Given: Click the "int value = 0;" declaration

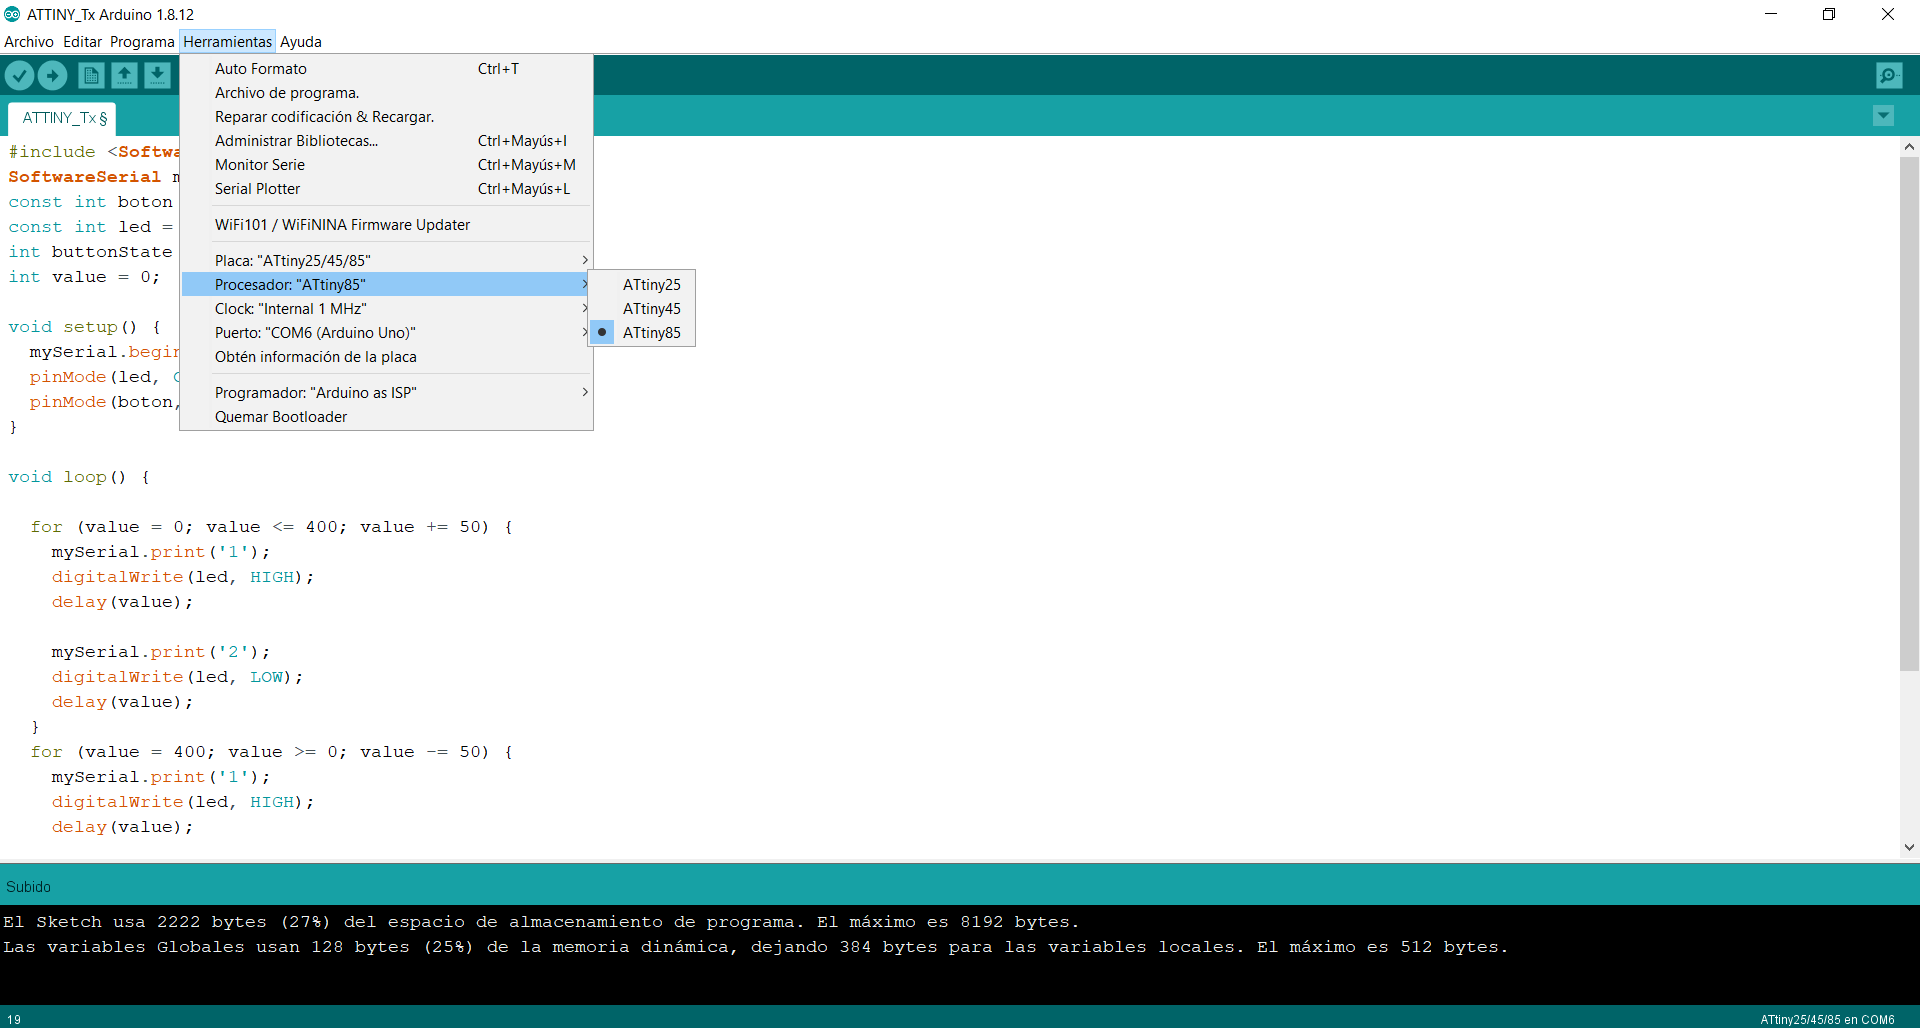Looking at the screenshot, I should coord(84,277).
